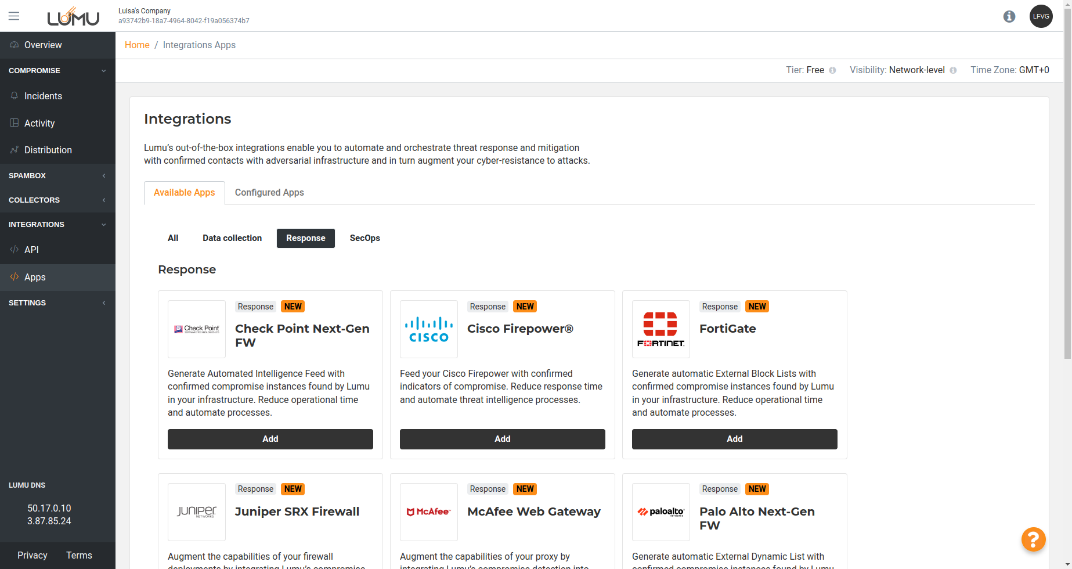The width and height of the screenshot is (1072, 569).
Task: Expand the Collectors sidebar section
Action: (57, 200)
